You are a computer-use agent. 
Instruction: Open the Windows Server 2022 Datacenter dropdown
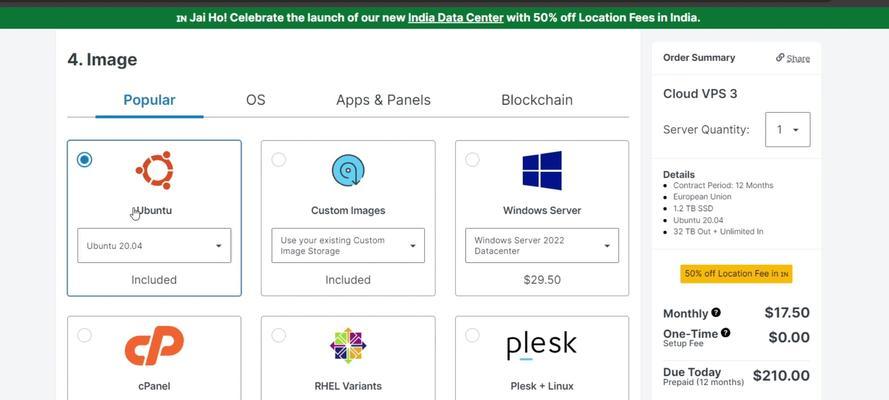[542, 245]
